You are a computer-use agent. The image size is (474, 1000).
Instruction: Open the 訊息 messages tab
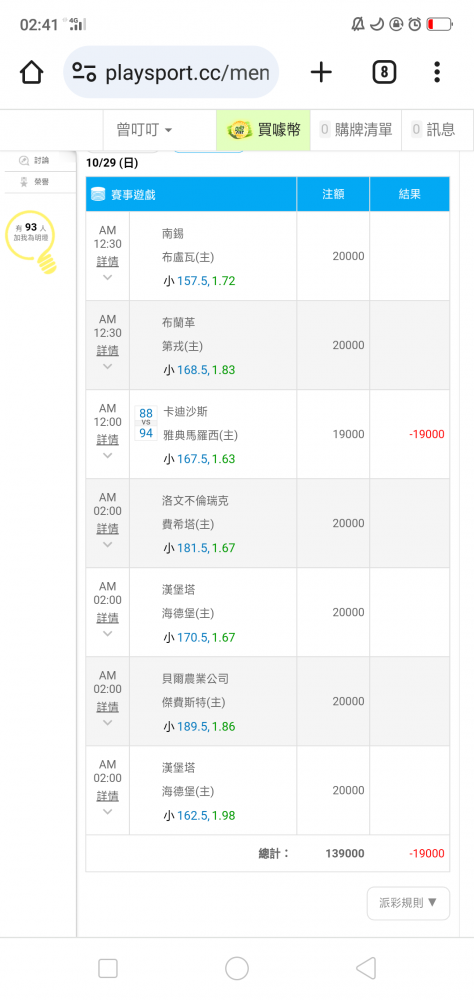(x=434, y=130)
